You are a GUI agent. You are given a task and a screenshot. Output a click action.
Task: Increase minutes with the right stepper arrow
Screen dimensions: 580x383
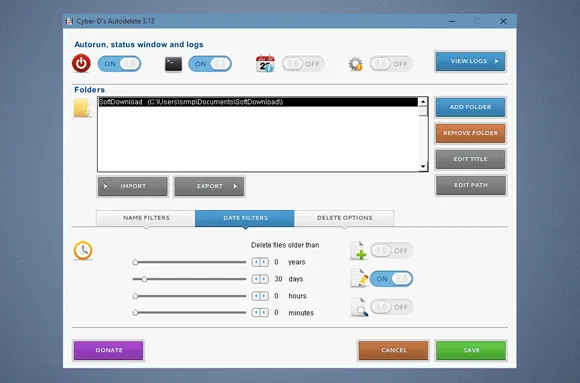[264, 313]
